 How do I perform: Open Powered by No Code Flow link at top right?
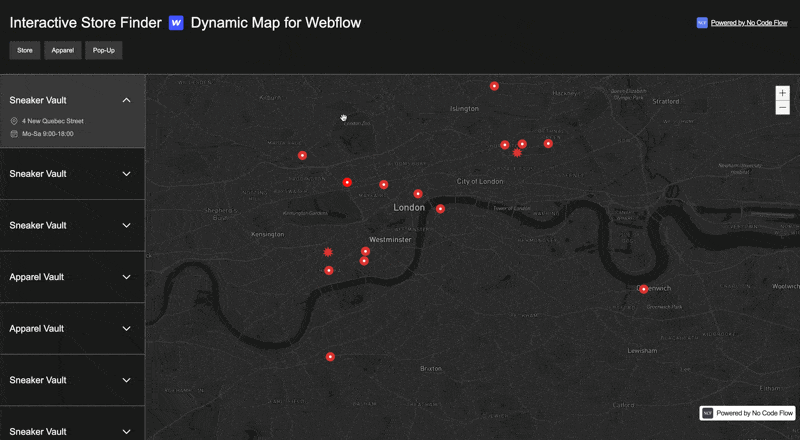coord(748,22)
